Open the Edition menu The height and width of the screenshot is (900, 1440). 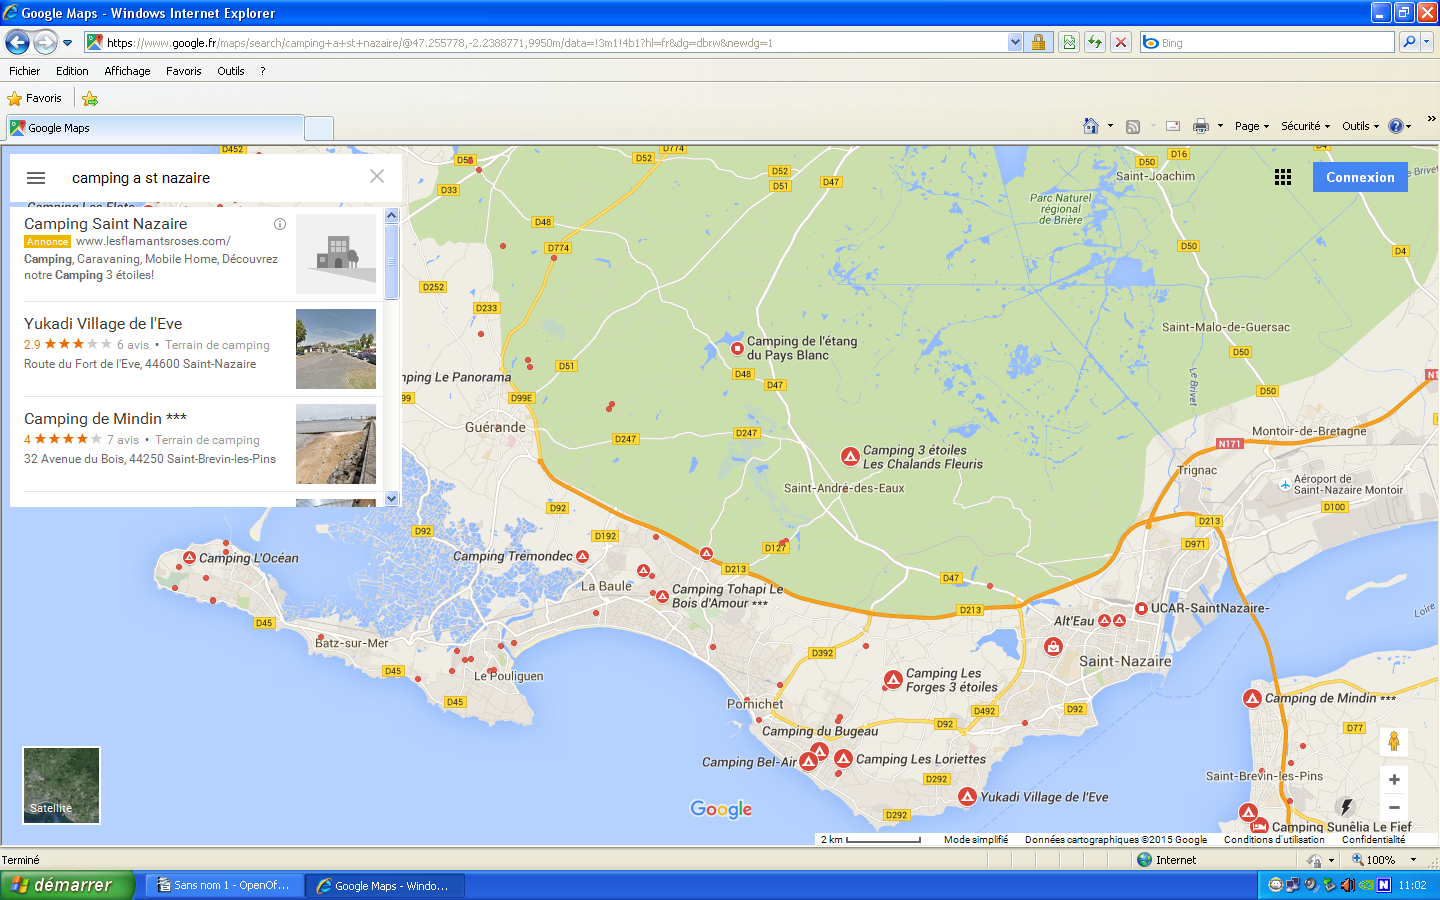click(72, 71)
